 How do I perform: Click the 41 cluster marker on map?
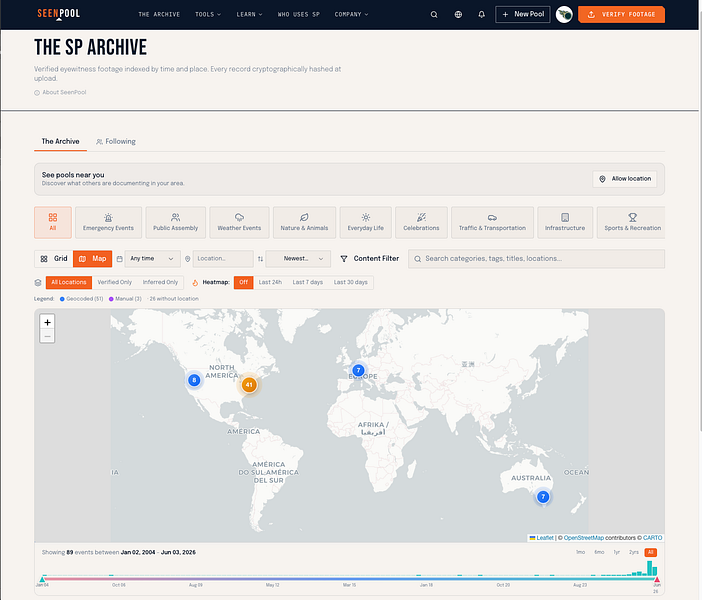coord(249,384)
